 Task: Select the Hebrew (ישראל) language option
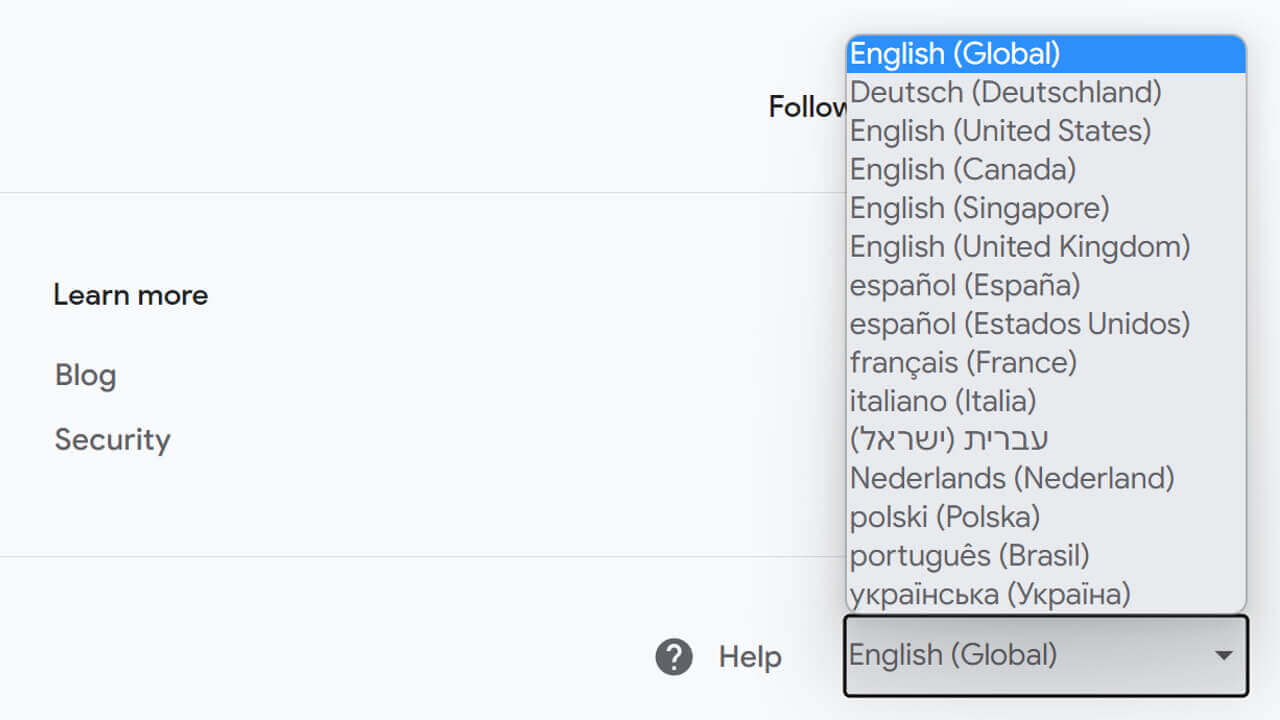pos(948,439)
